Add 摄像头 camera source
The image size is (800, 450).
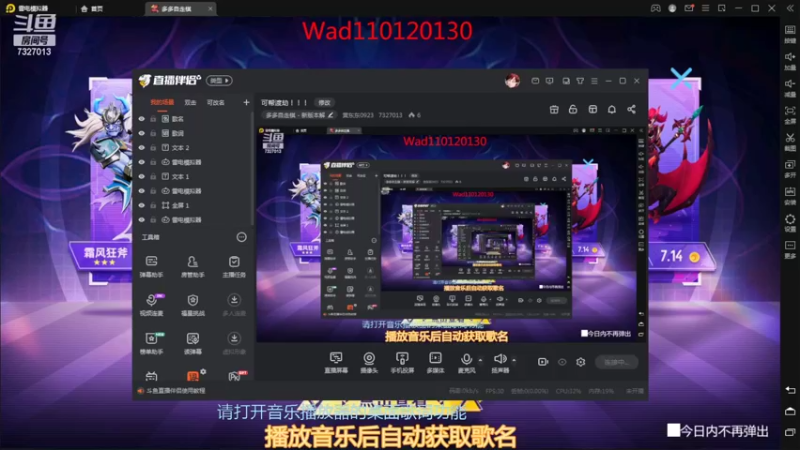pos(369,362)
